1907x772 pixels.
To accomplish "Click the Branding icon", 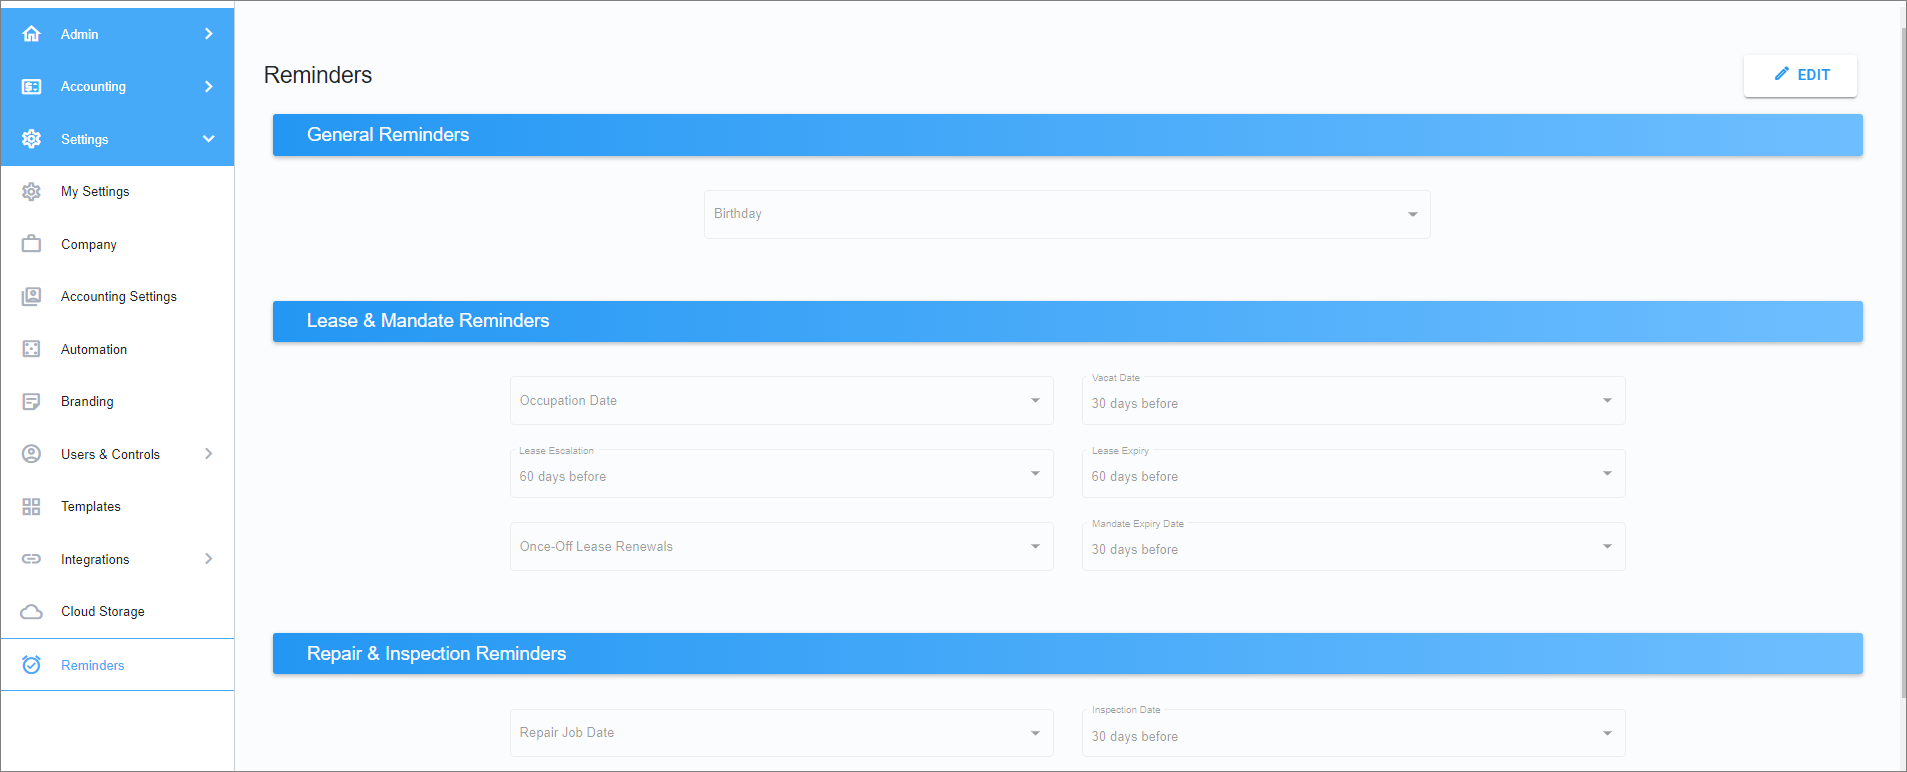I will (x=31, y=402).
